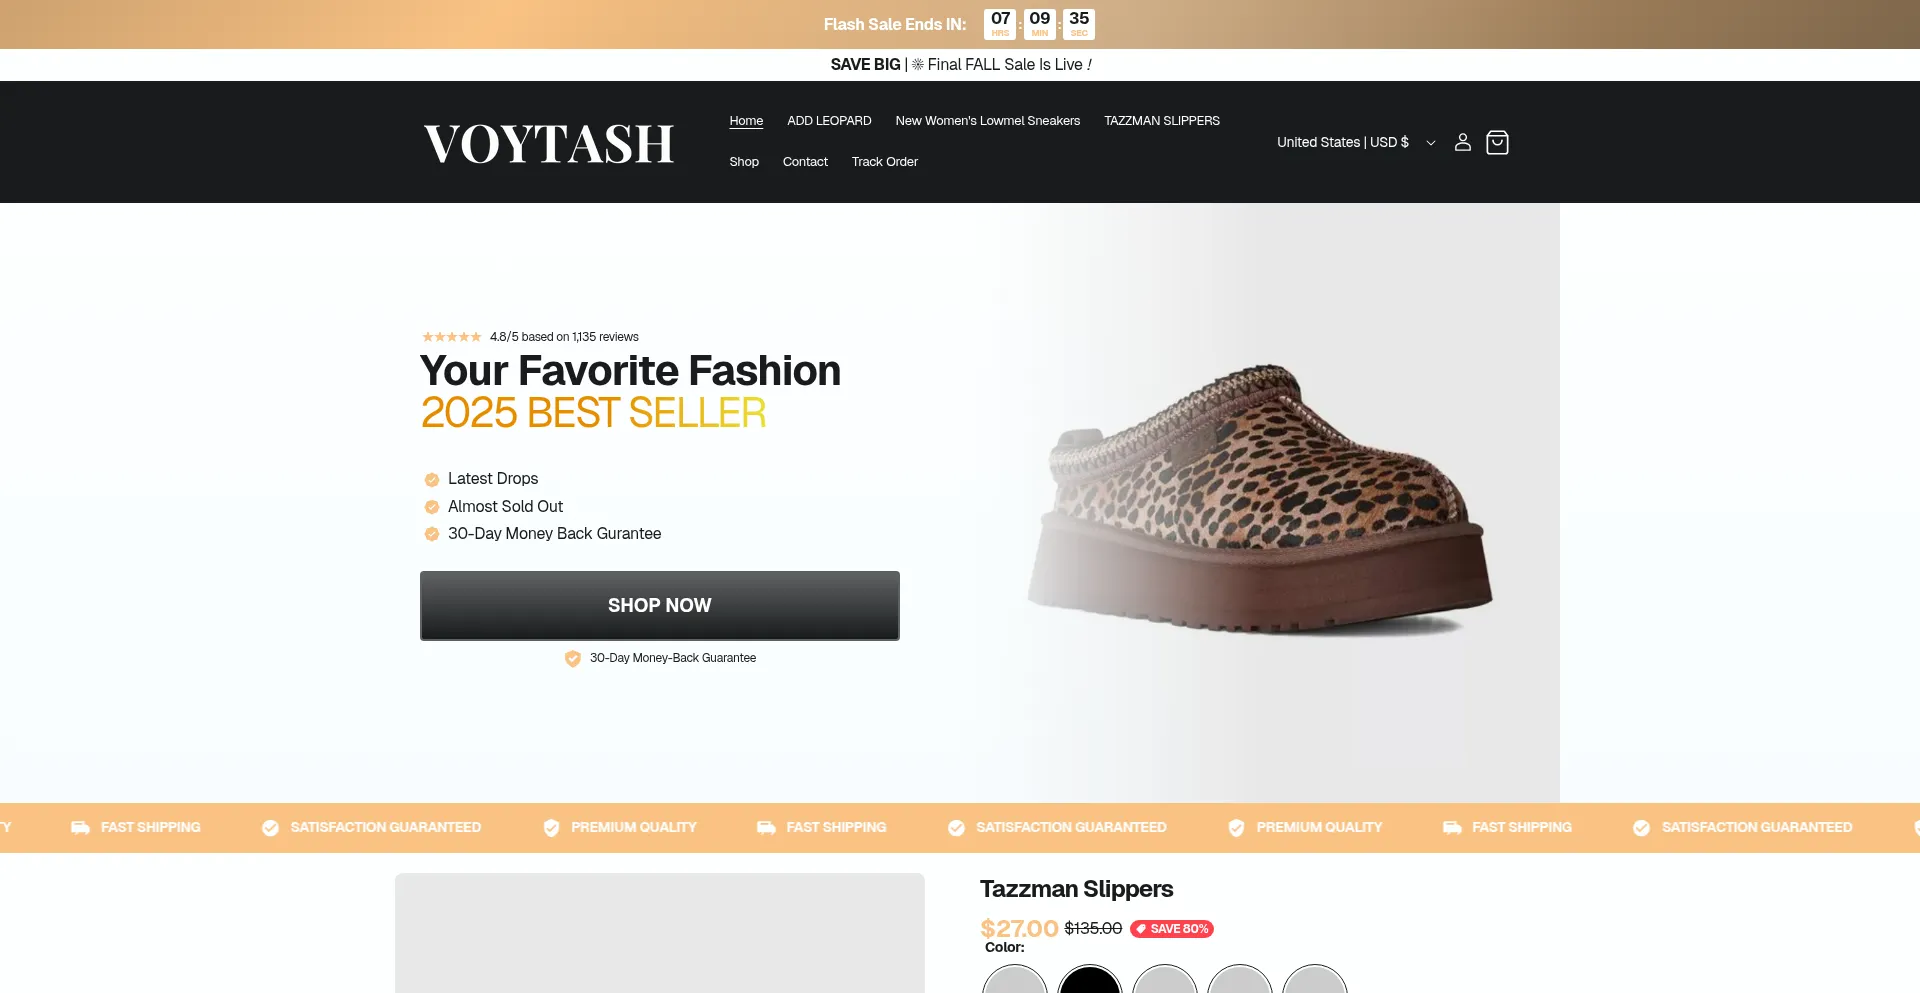
Task: Click the SAVE 80% discount badge
Action: pos(1172,929)
